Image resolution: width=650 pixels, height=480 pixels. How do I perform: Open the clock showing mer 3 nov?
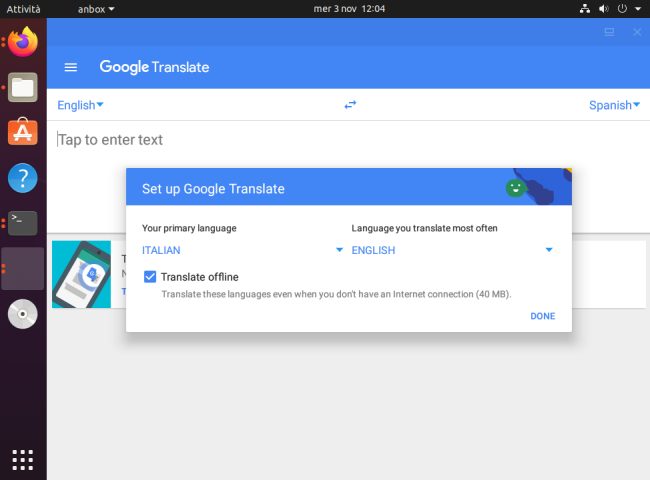[349, 9]
